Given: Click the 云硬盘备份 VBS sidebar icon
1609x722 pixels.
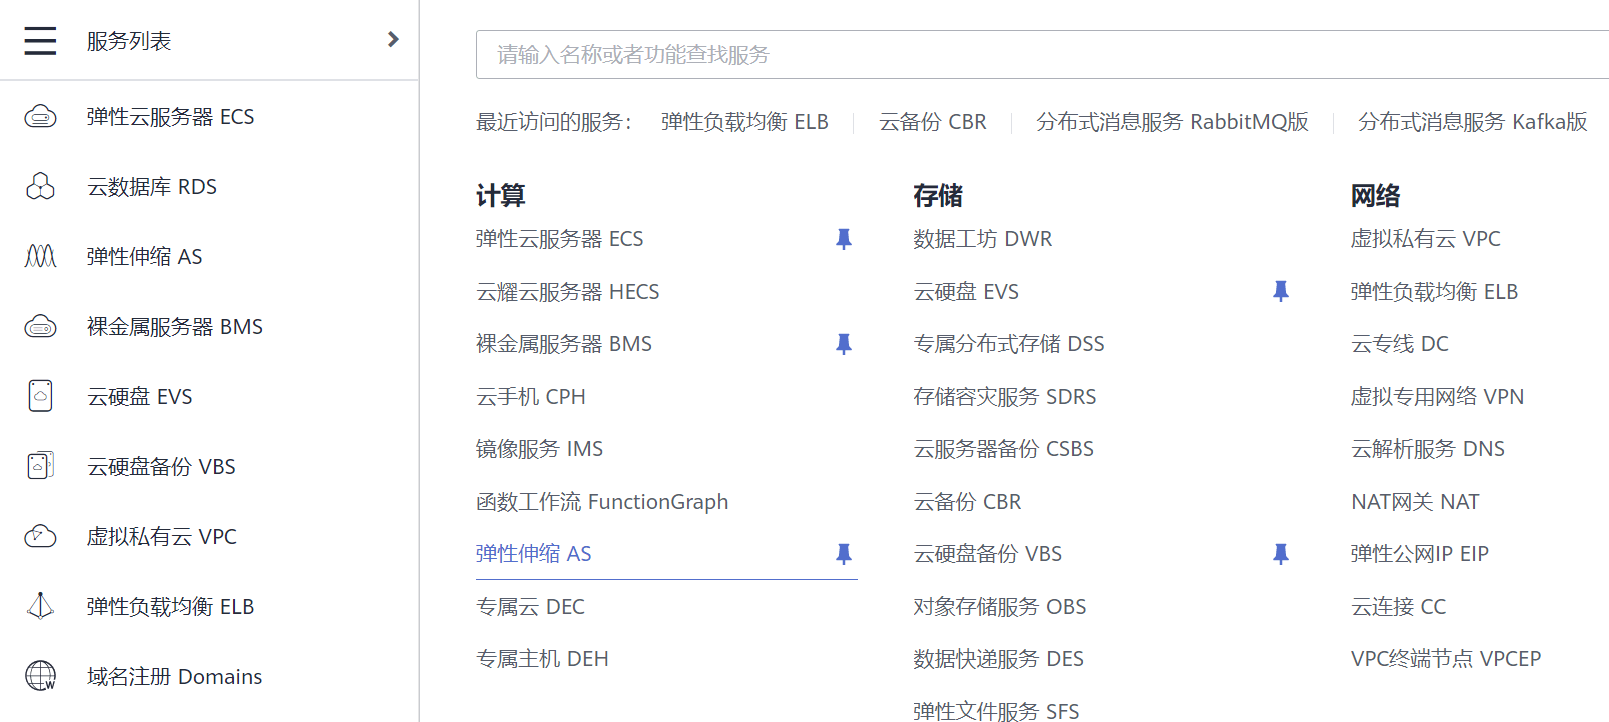Looking at the screenshot, I should 40,466.
